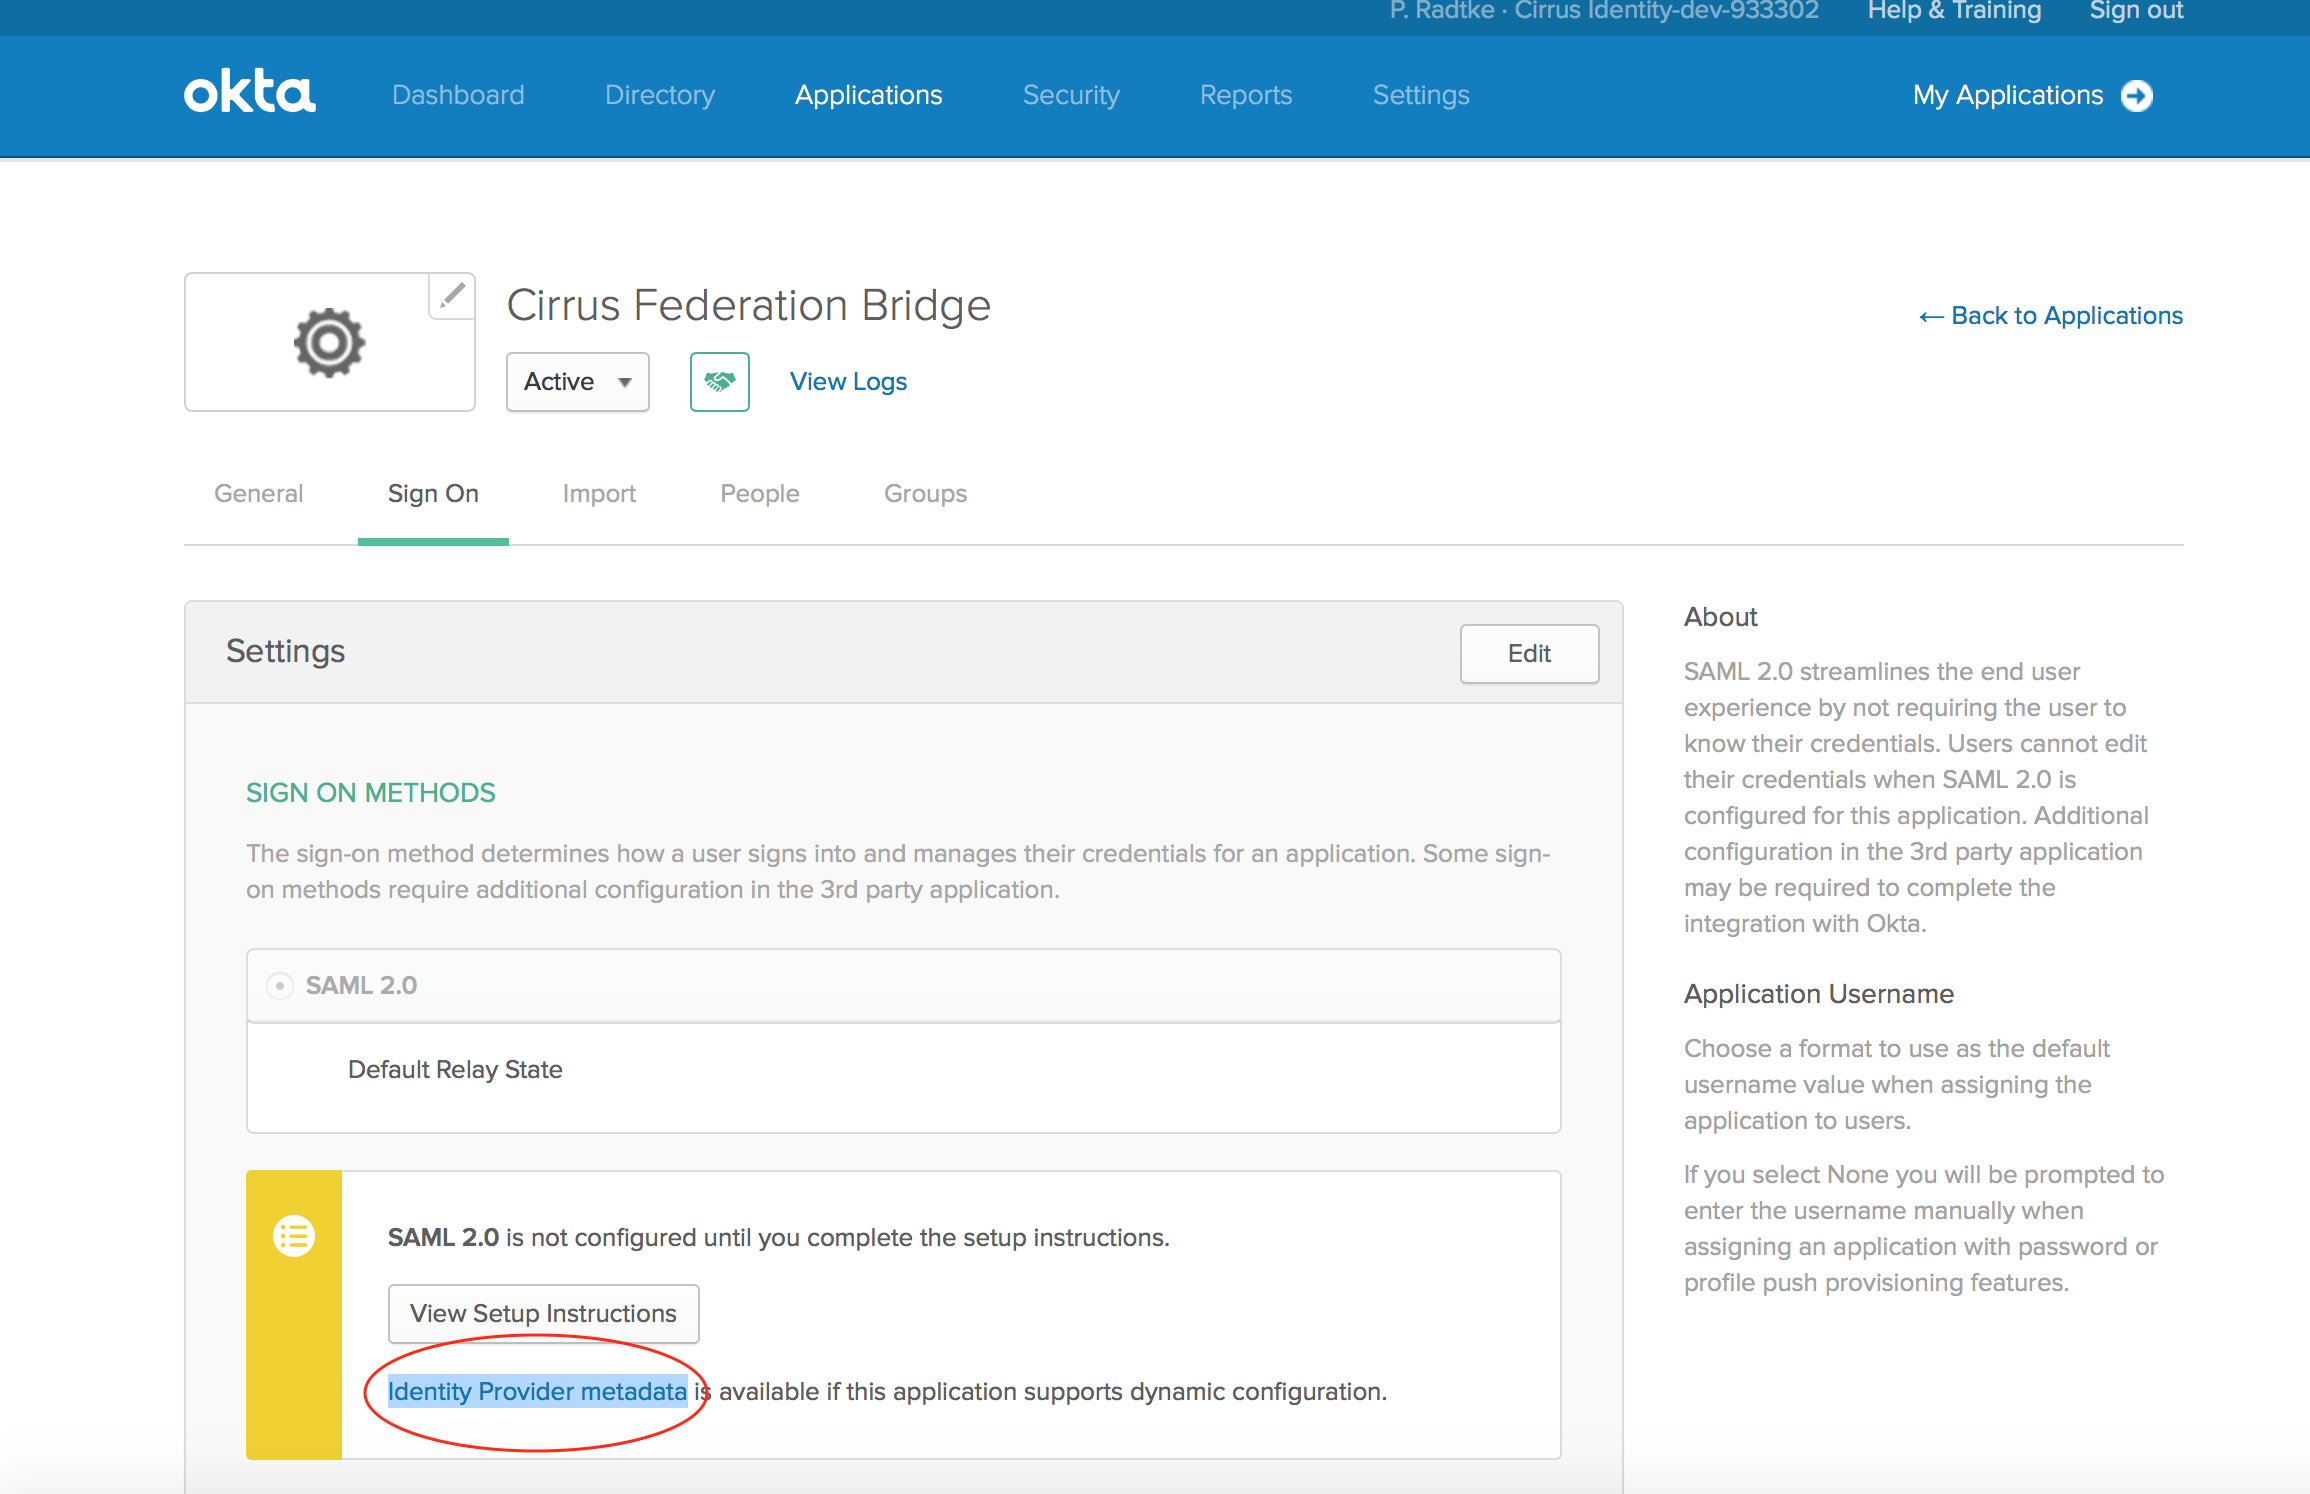2310x1494 pixels.
Task: Click the P. Radtke account name
Action: pyautogui.click(x=1604, y=11)
